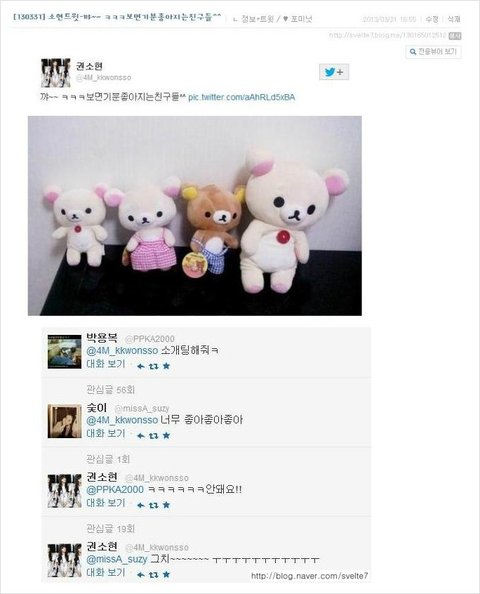
Task: Favorite 숮이's tweet with star icon
Action: coord(166,436)
